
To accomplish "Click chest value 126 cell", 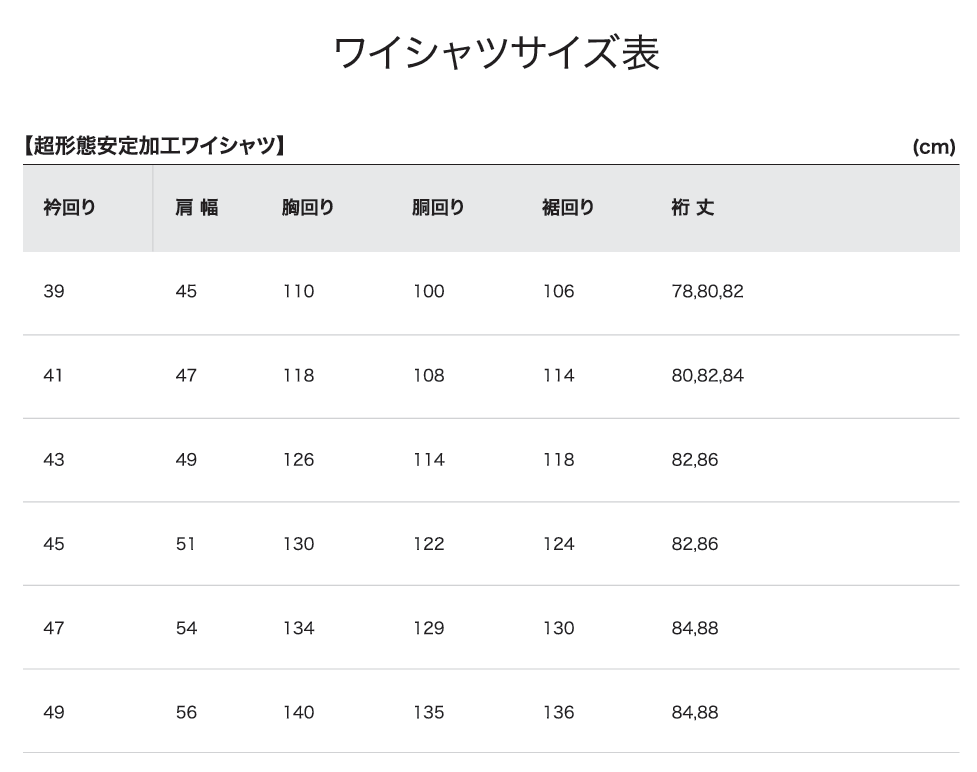I will point(298,460).
